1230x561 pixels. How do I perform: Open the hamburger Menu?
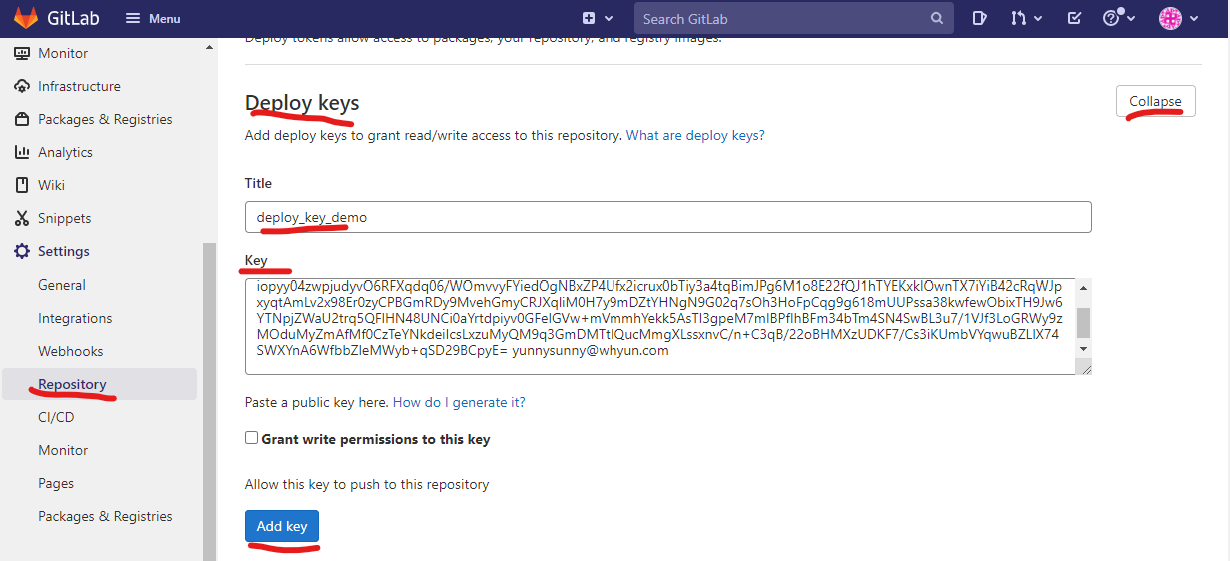tap(153, 18)
